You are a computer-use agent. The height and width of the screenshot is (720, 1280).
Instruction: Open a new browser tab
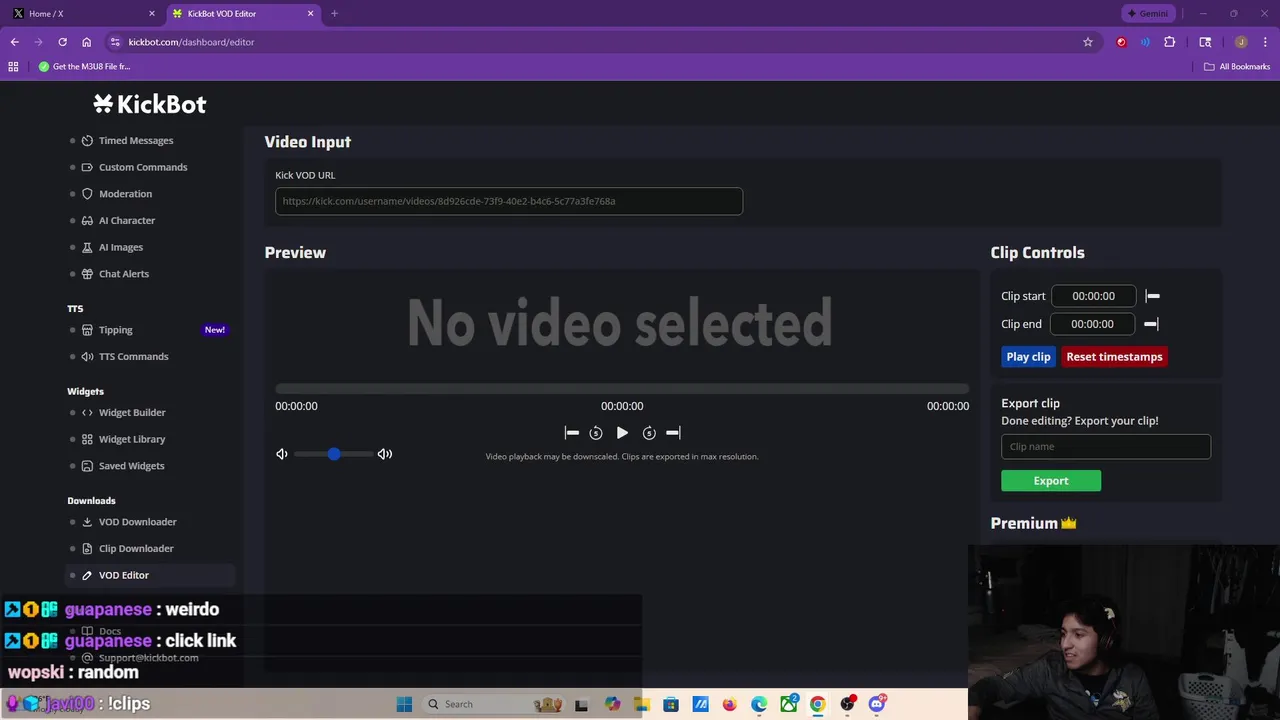click(x=334, y=14)
